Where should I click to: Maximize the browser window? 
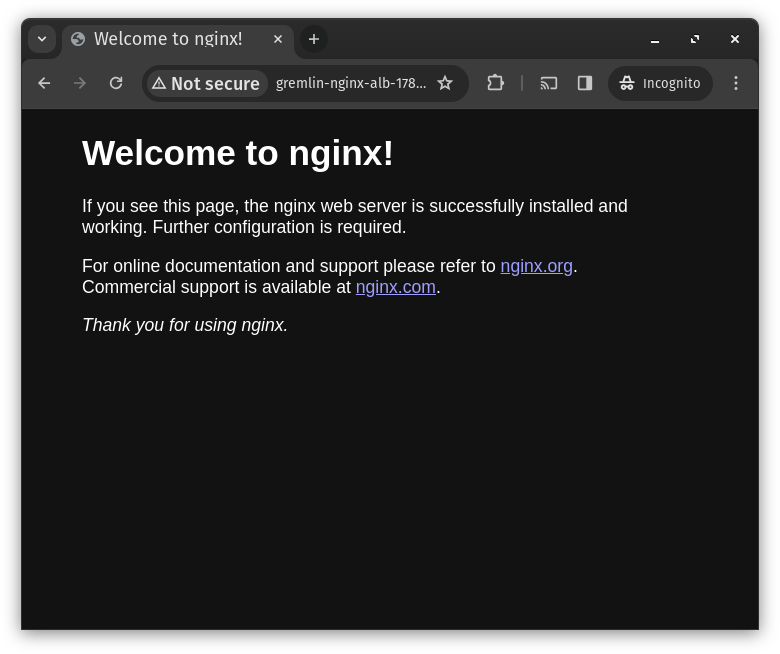(695, 39)
